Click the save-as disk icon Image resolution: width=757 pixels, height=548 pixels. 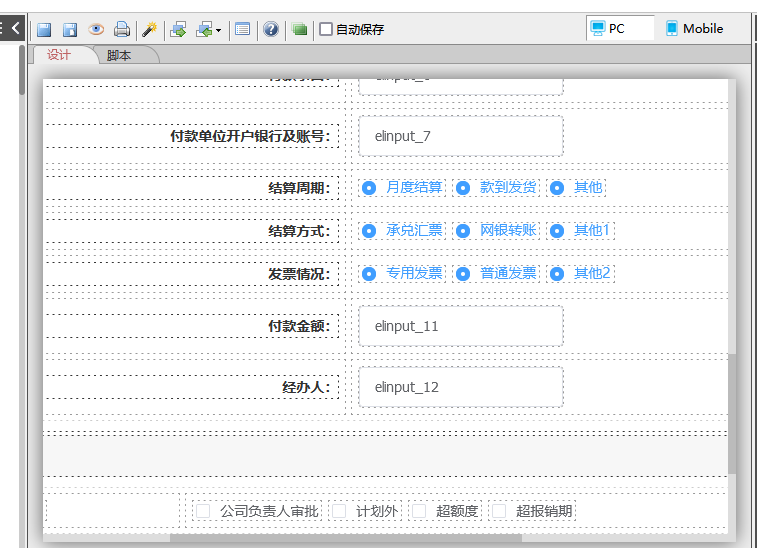(70, 29)
